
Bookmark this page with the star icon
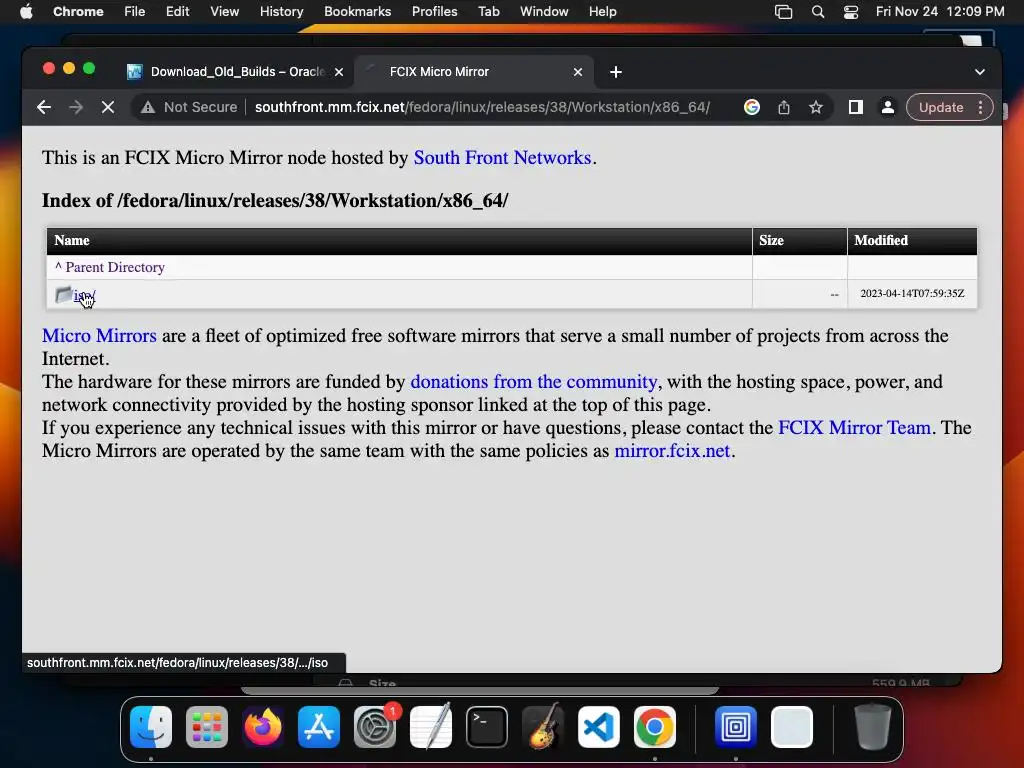pos(816,107)
